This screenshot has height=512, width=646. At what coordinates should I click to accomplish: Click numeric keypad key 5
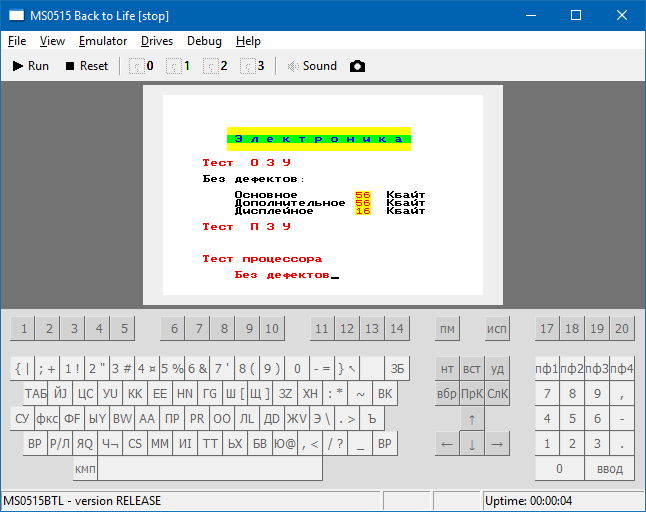coord(572,418)
